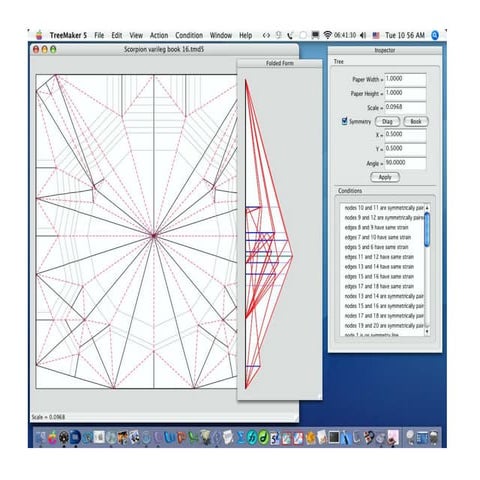
Task: Click the Angle value field
Action: (405, 163)
